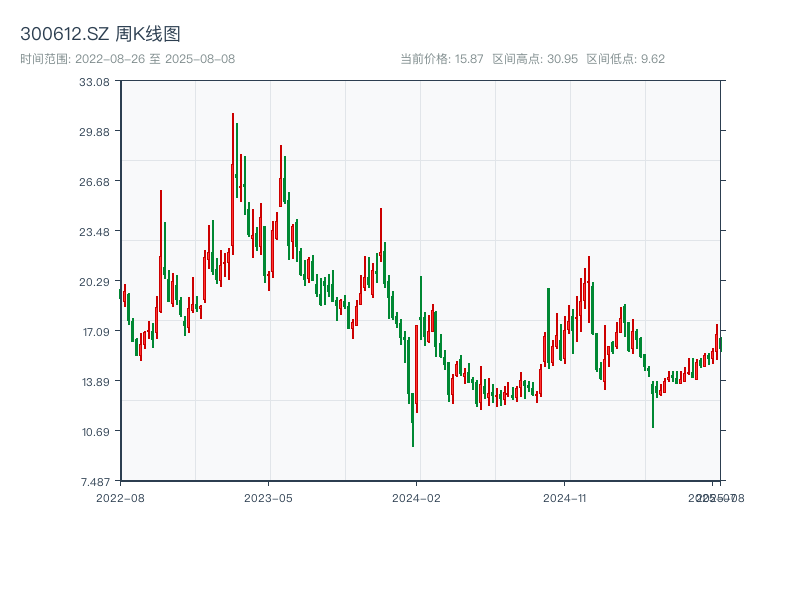Click the 区间高点 30.95 label
This screenshot has height=600, width=800.
[533, 58]
